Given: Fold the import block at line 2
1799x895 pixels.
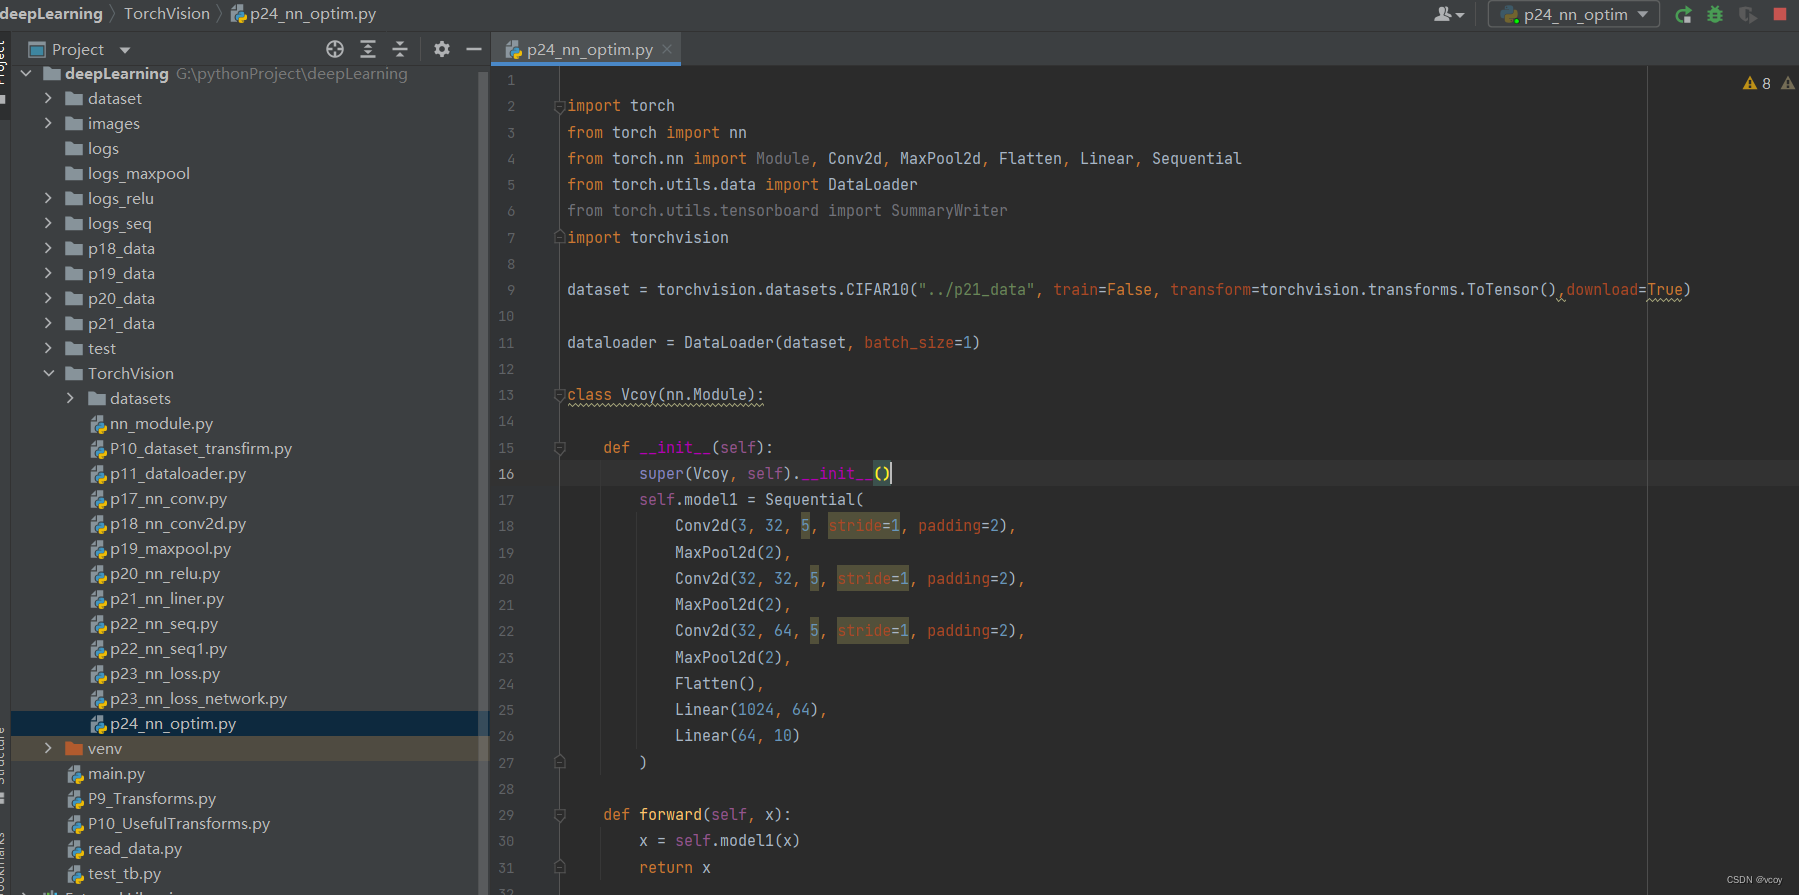Looking at the screenshot, I should click(560, 106).
